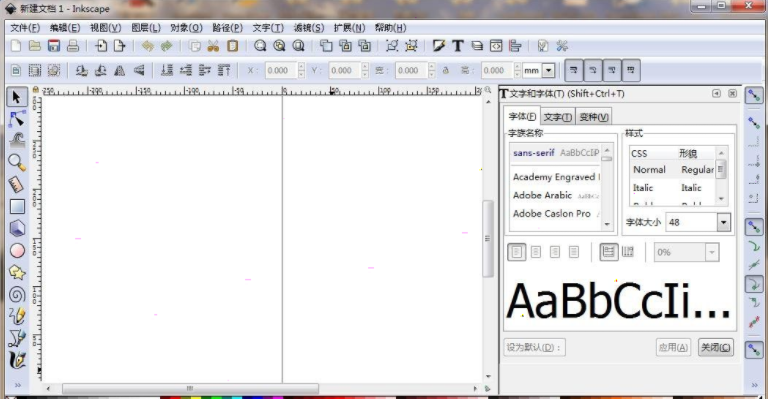Select the Star polygon tool
The width and height of the screenshot is (768, 399).
point(17,273)
